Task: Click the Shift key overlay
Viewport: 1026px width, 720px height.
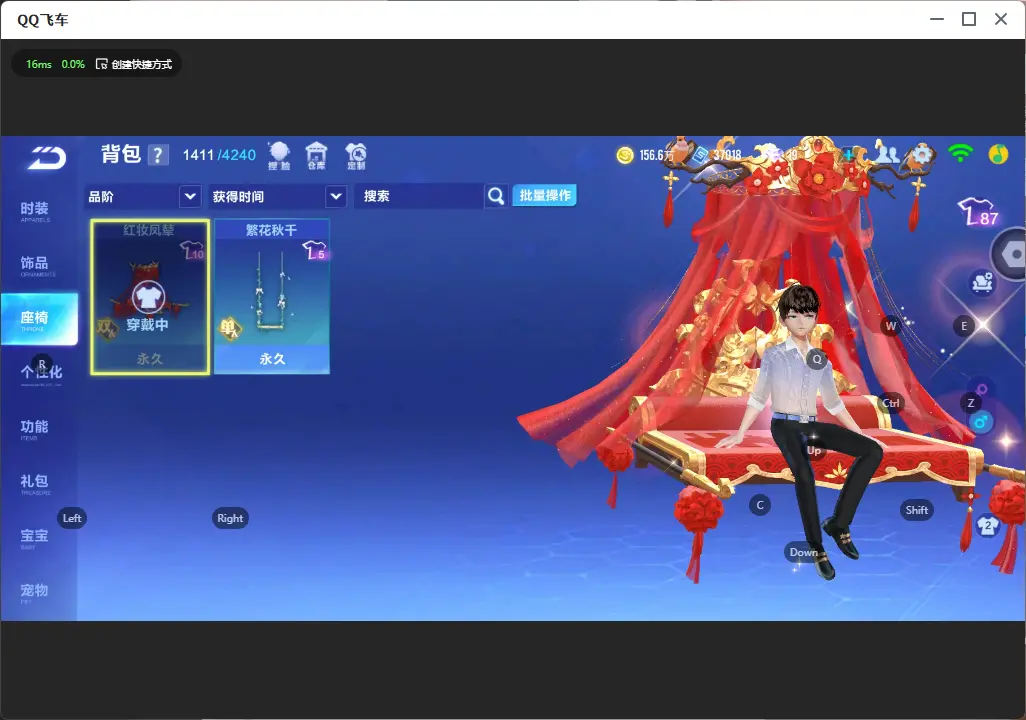Action: (x=916, y=510)
